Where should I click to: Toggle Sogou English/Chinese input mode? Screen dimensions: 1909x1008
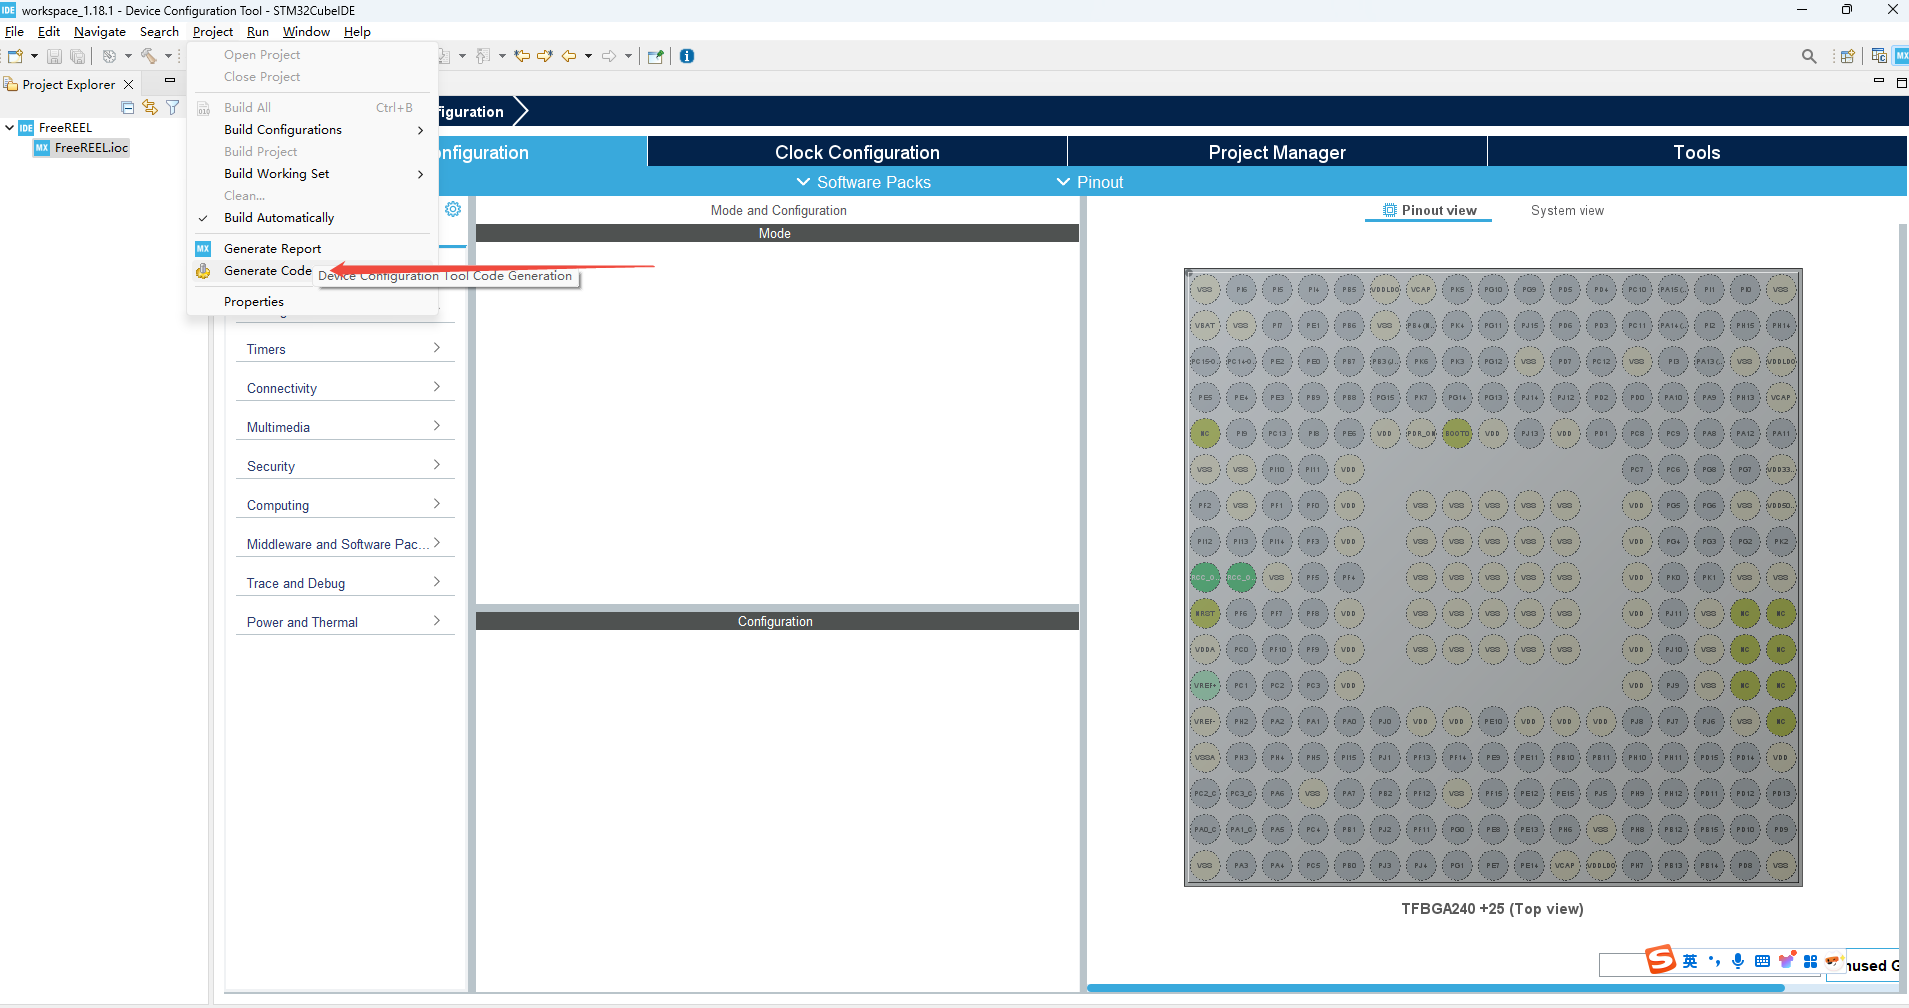pyautogui.click(x=1690, y=961)
